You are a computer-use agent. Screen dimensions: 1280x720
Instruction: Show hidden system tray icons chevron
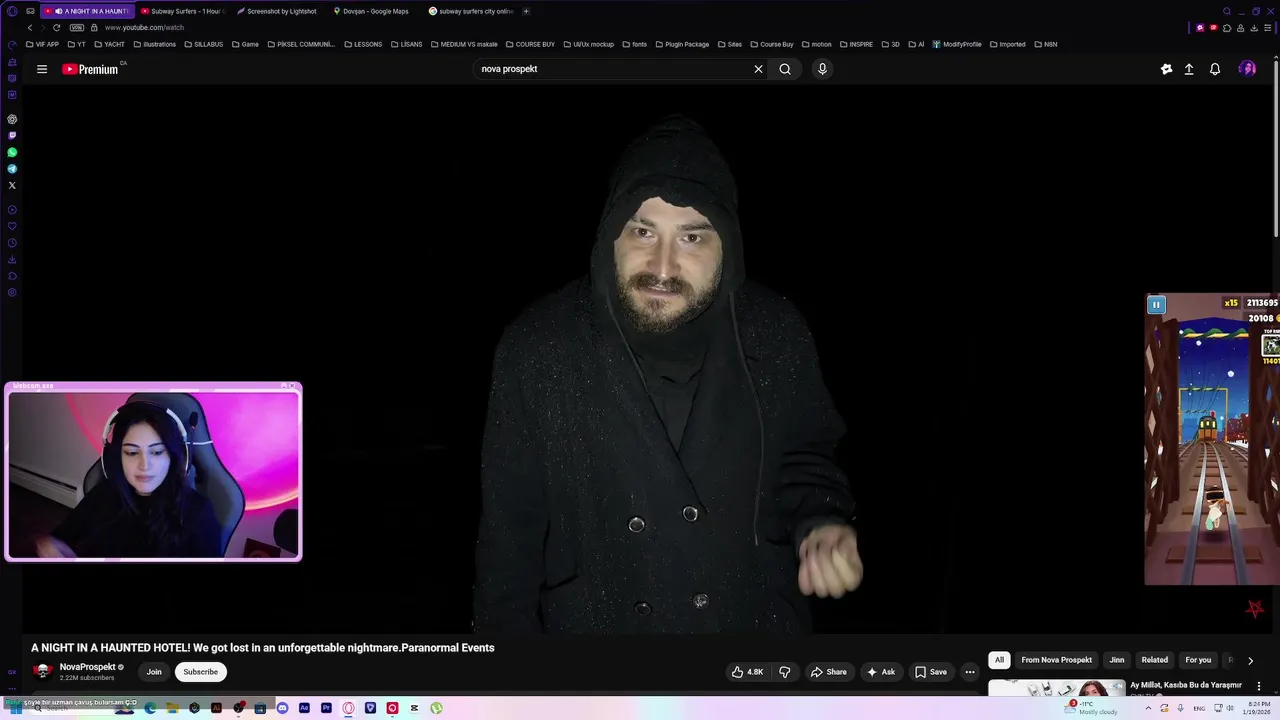pyautogui.click(x=1148, y=708)
